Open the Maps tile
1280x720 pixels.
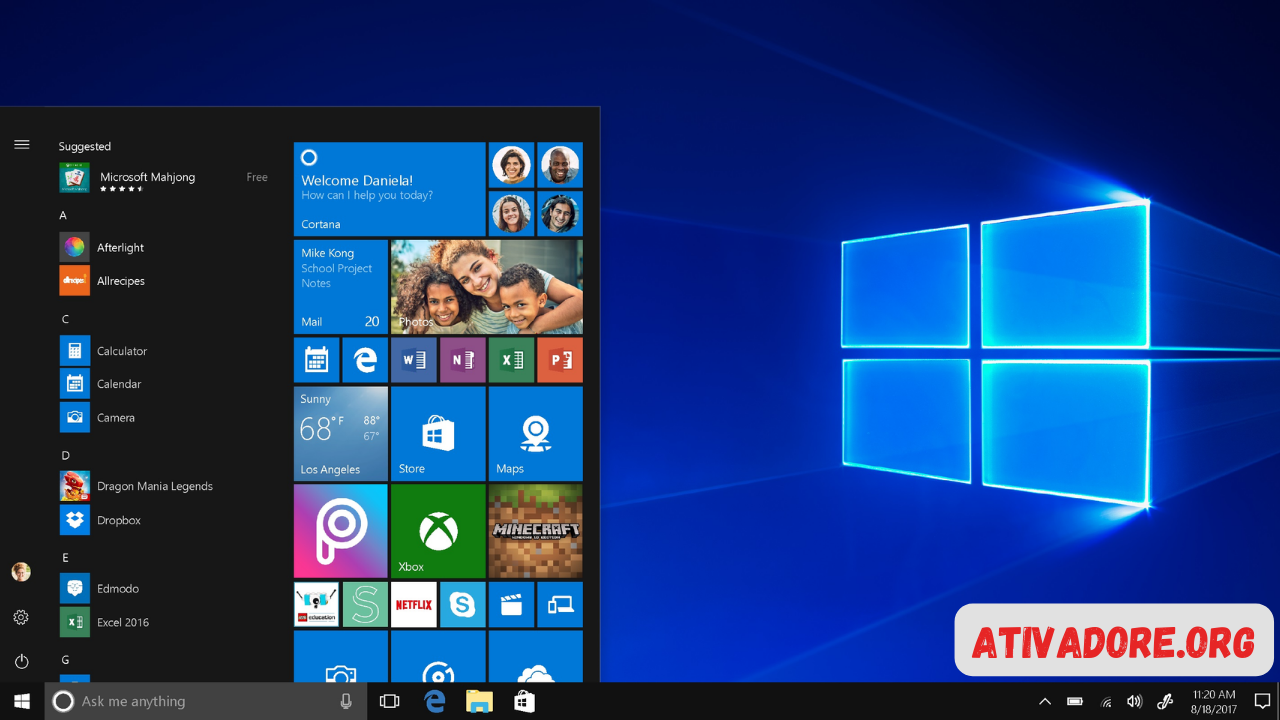536,433
